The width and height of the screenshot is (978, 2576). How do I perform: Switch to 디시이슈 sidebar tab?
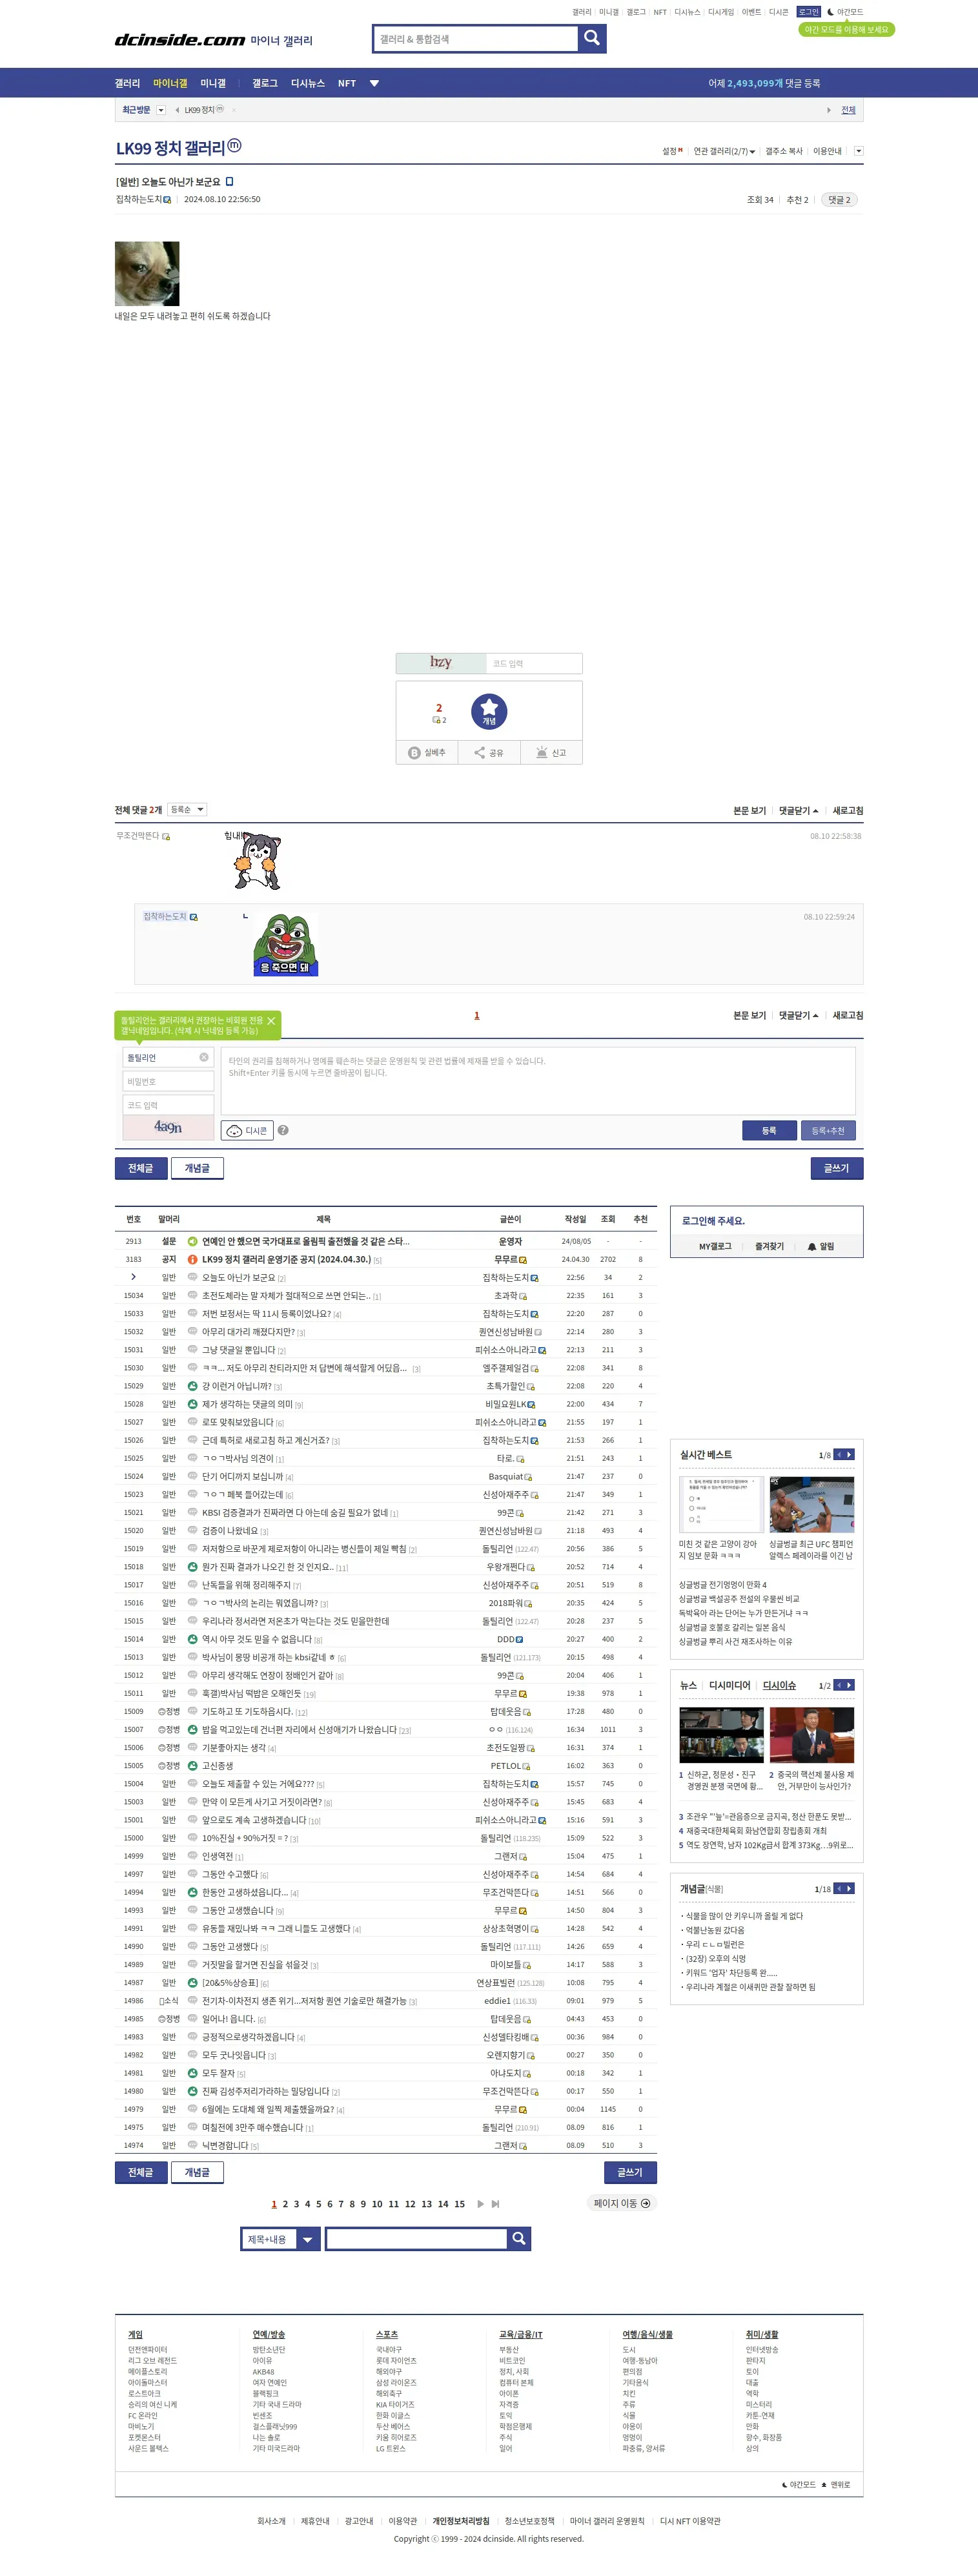coord(779,1685)
